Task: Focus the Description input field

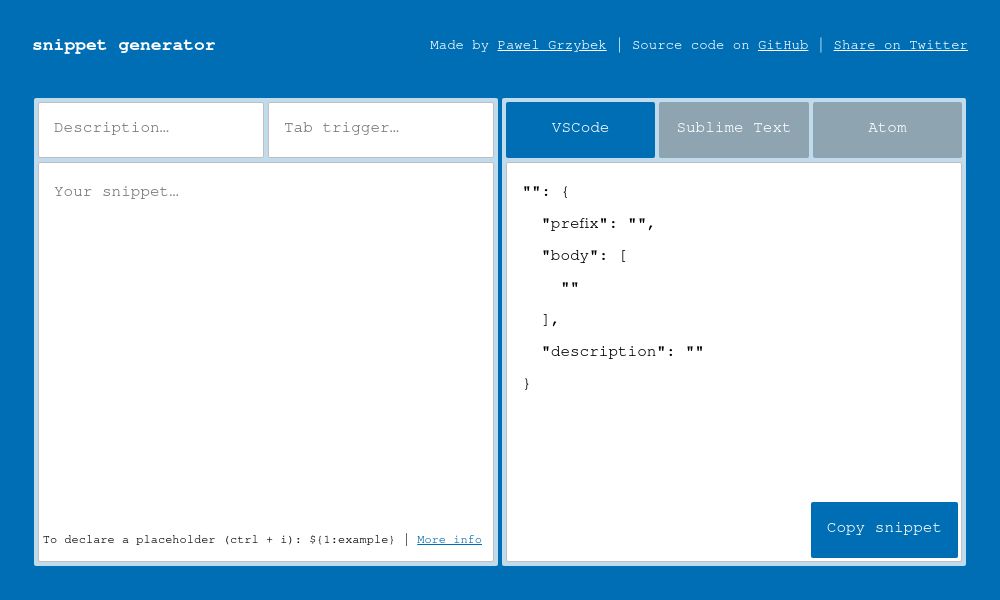Action: click(x=151, y=129)
